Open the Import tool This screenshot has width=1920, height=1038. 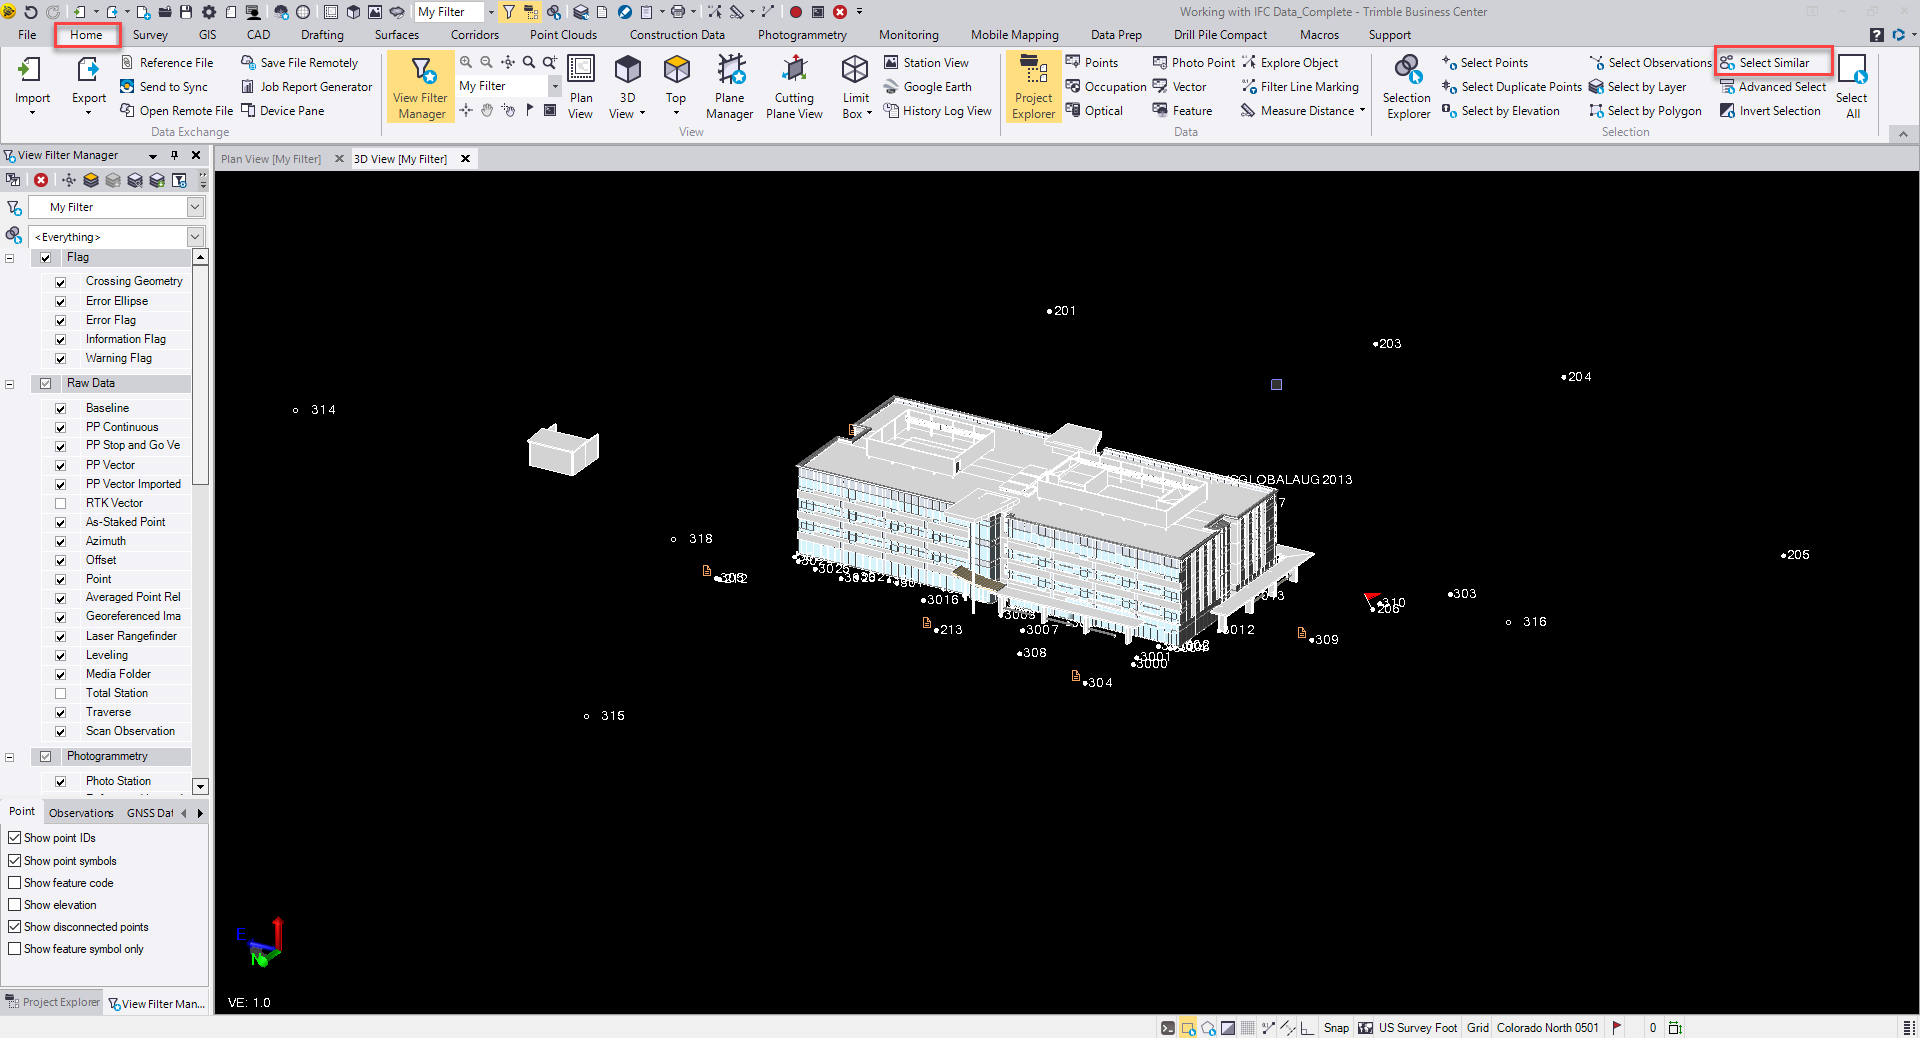tap(32, 84)
